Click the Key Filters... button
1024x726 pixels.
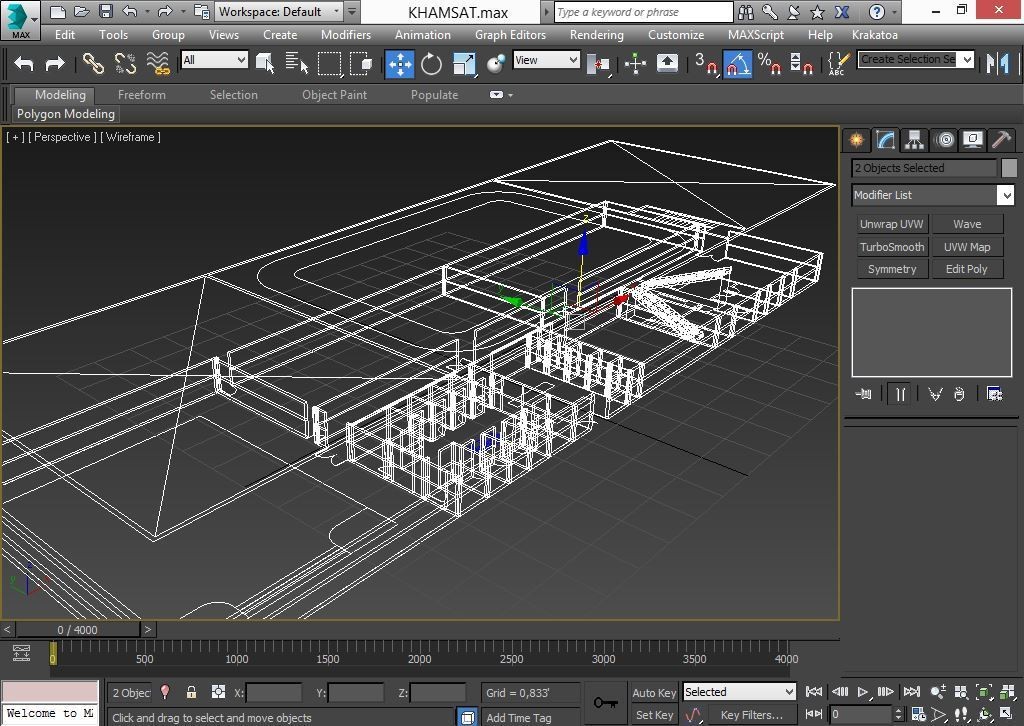751,715
